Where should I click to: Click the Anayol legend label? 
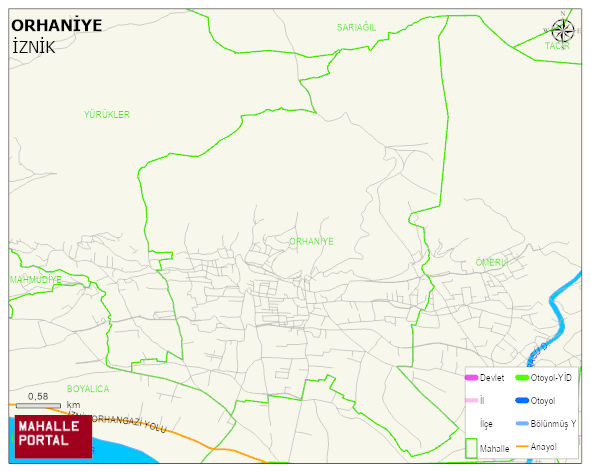544,447
